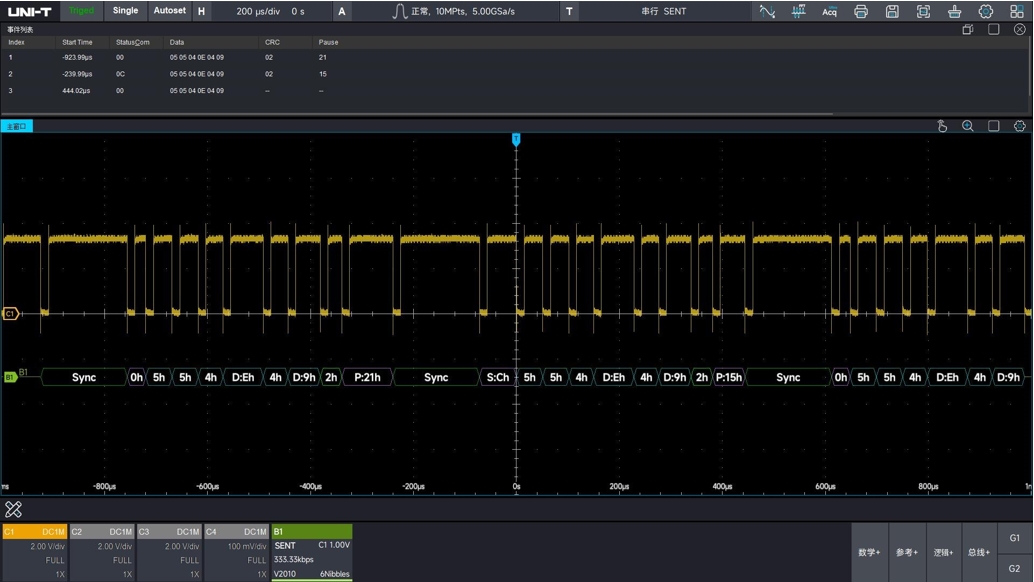Select event row with start time -923.99µs
The image size is (1034, 582).
pyautogui.click(x=514, y=57)
